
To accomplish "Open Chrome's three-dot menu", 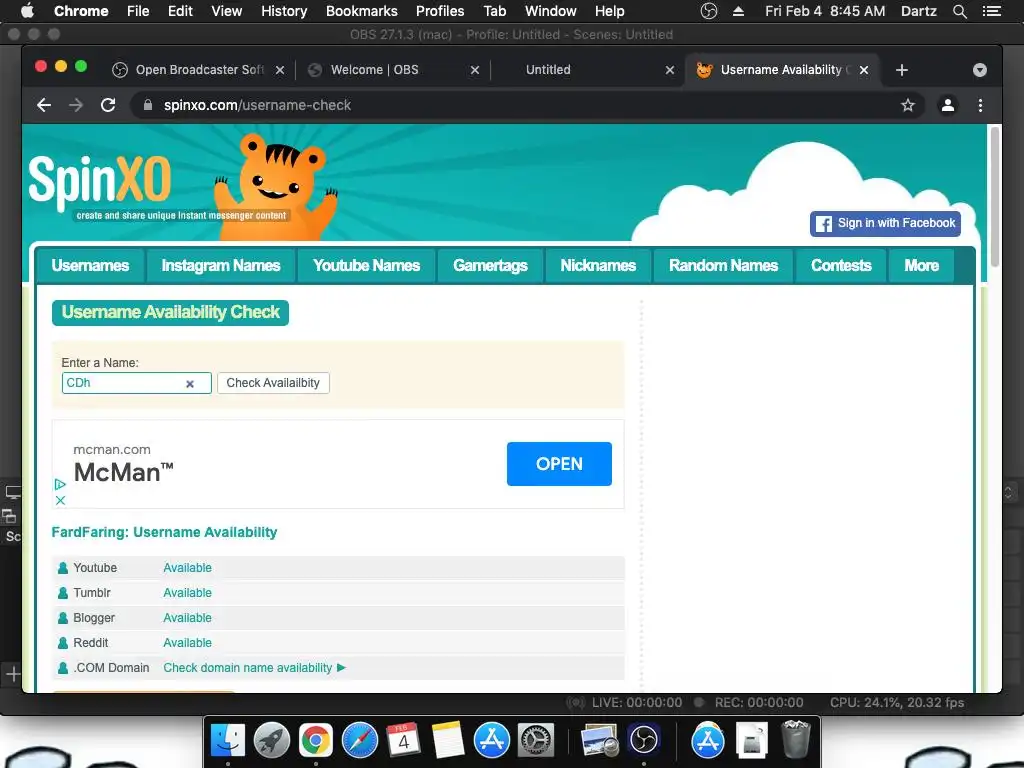I will tap(980, 105).
